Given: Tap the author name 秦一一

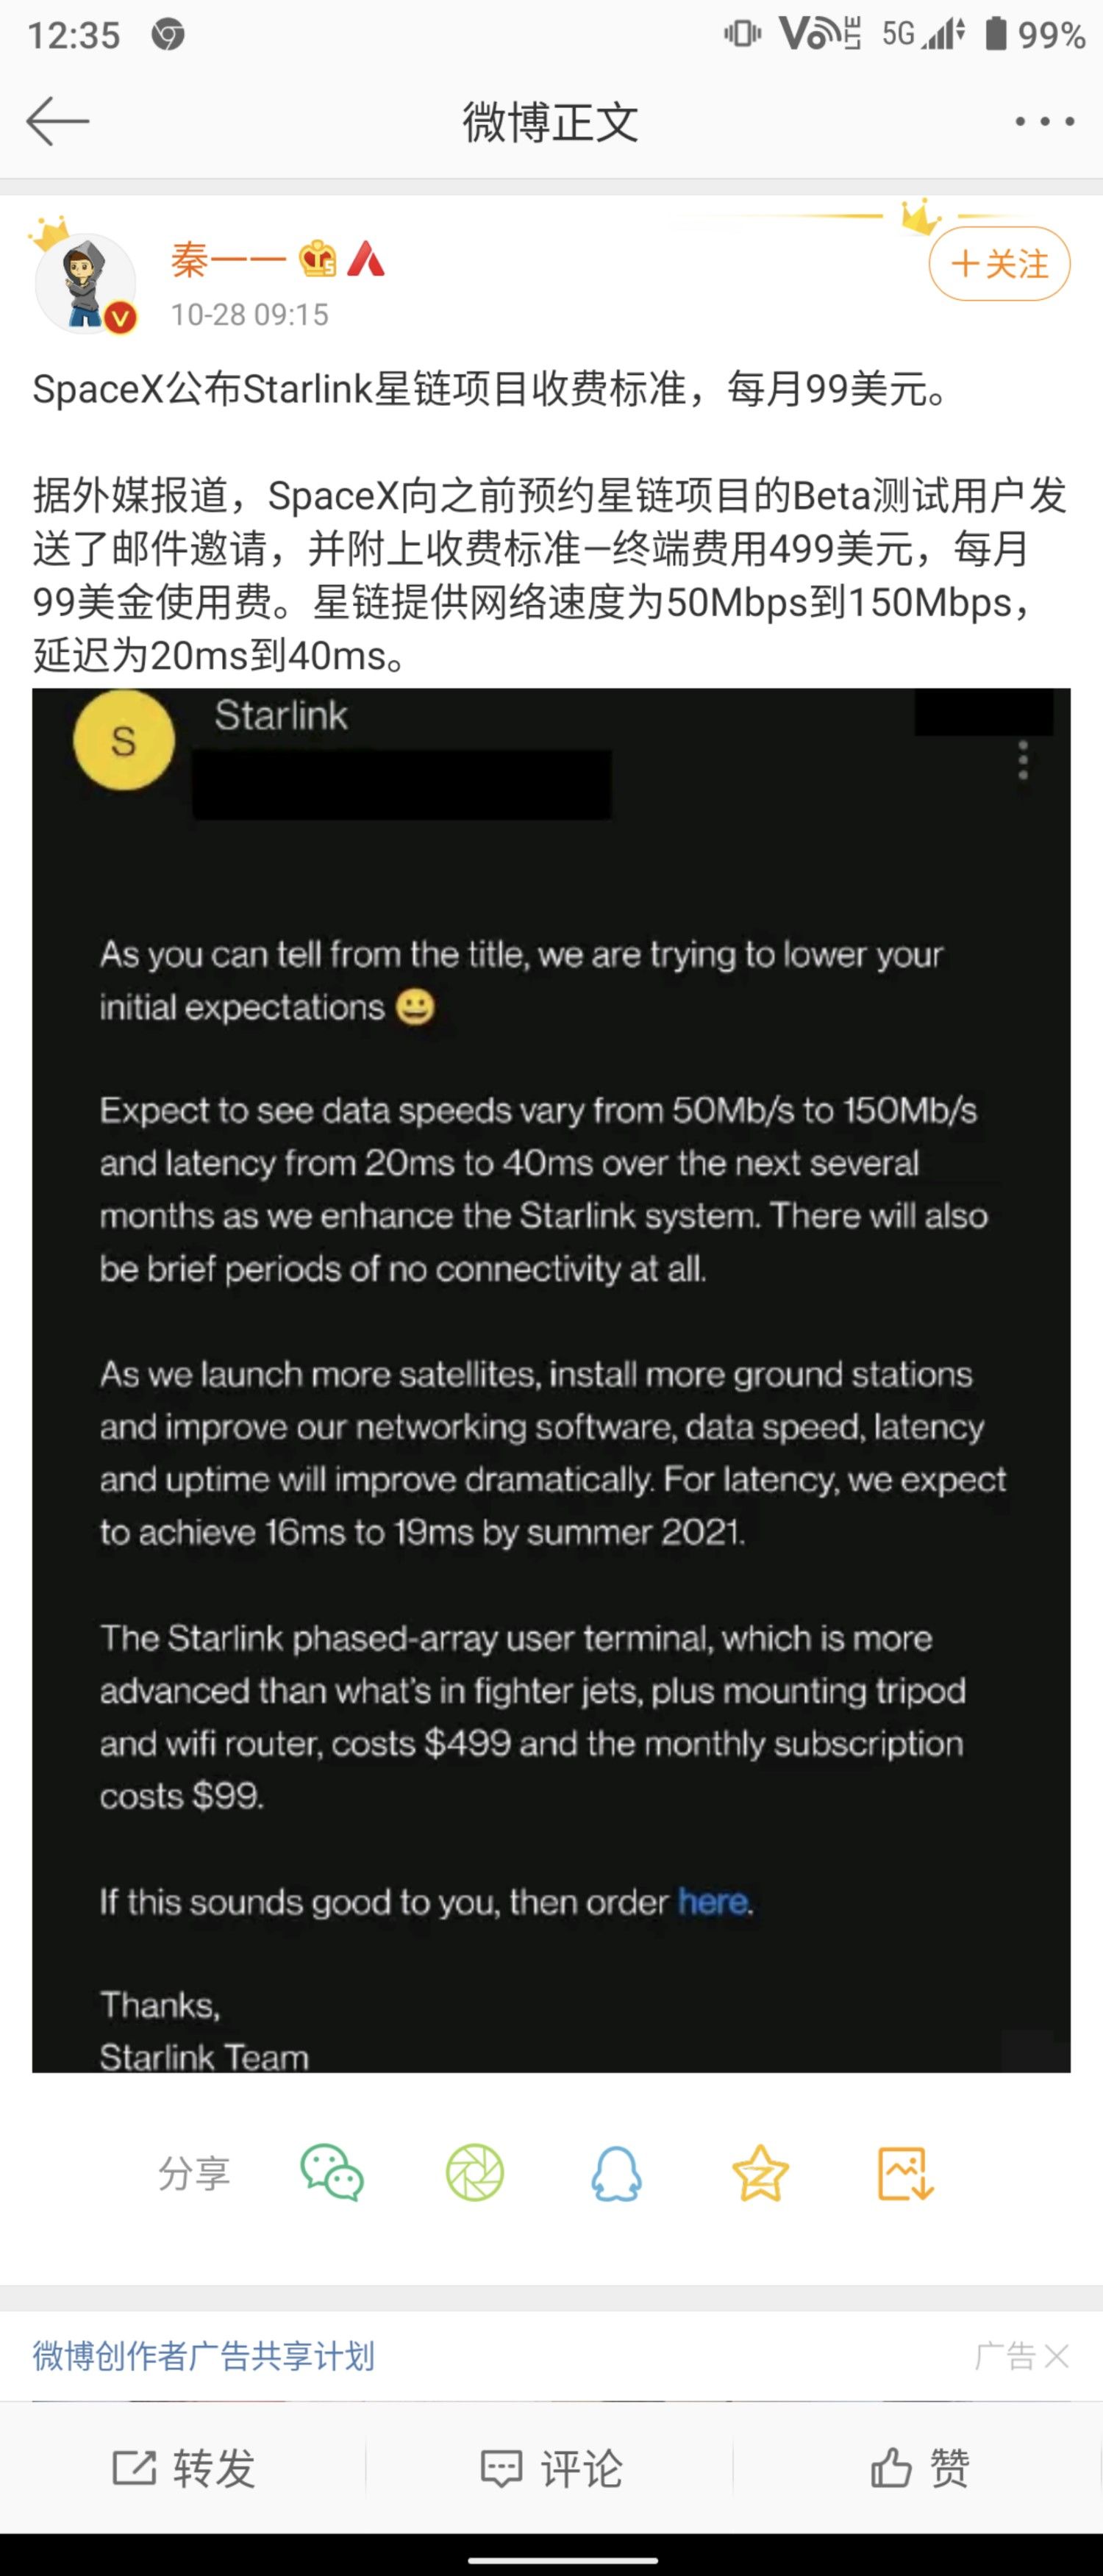Looking at the screenshot, I should click(229, 260).
